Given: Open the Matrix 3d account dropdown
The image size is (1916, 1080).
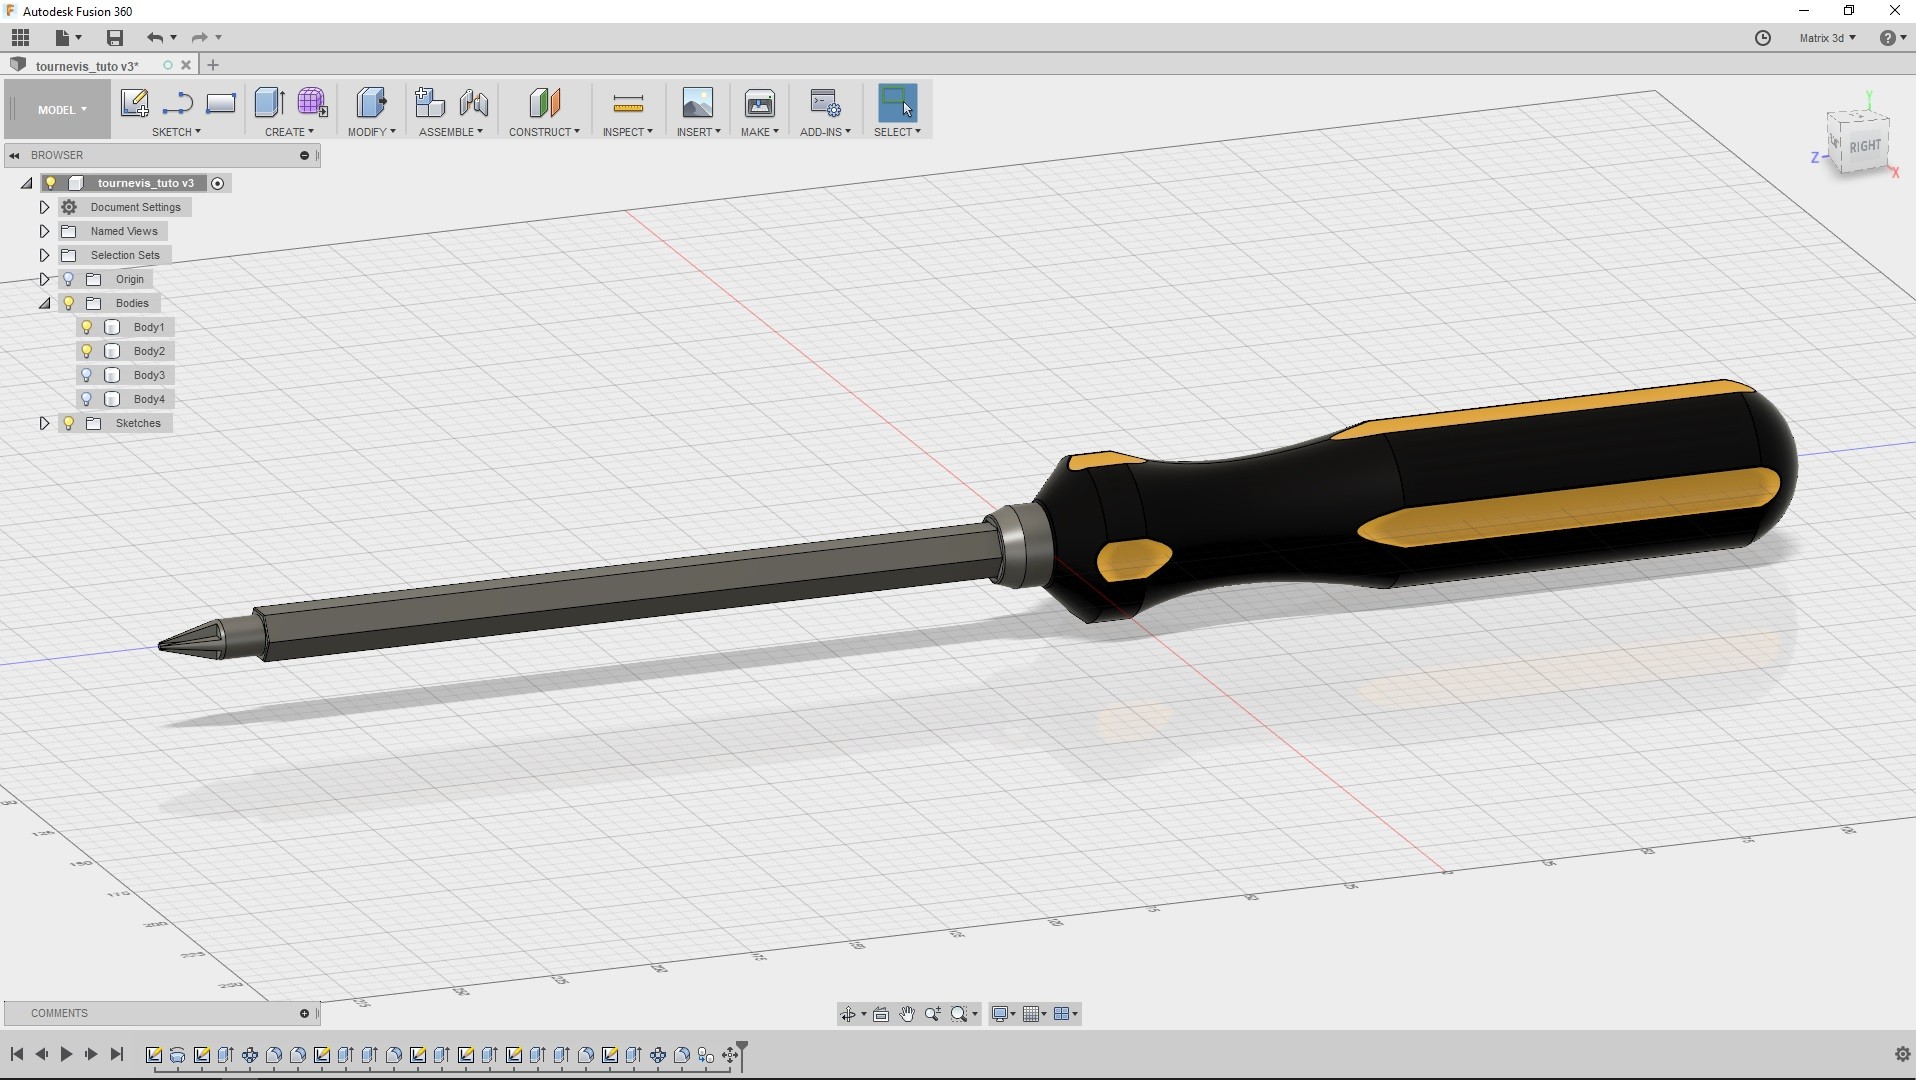Looking at the screenshot, I should pos(1827,38).
